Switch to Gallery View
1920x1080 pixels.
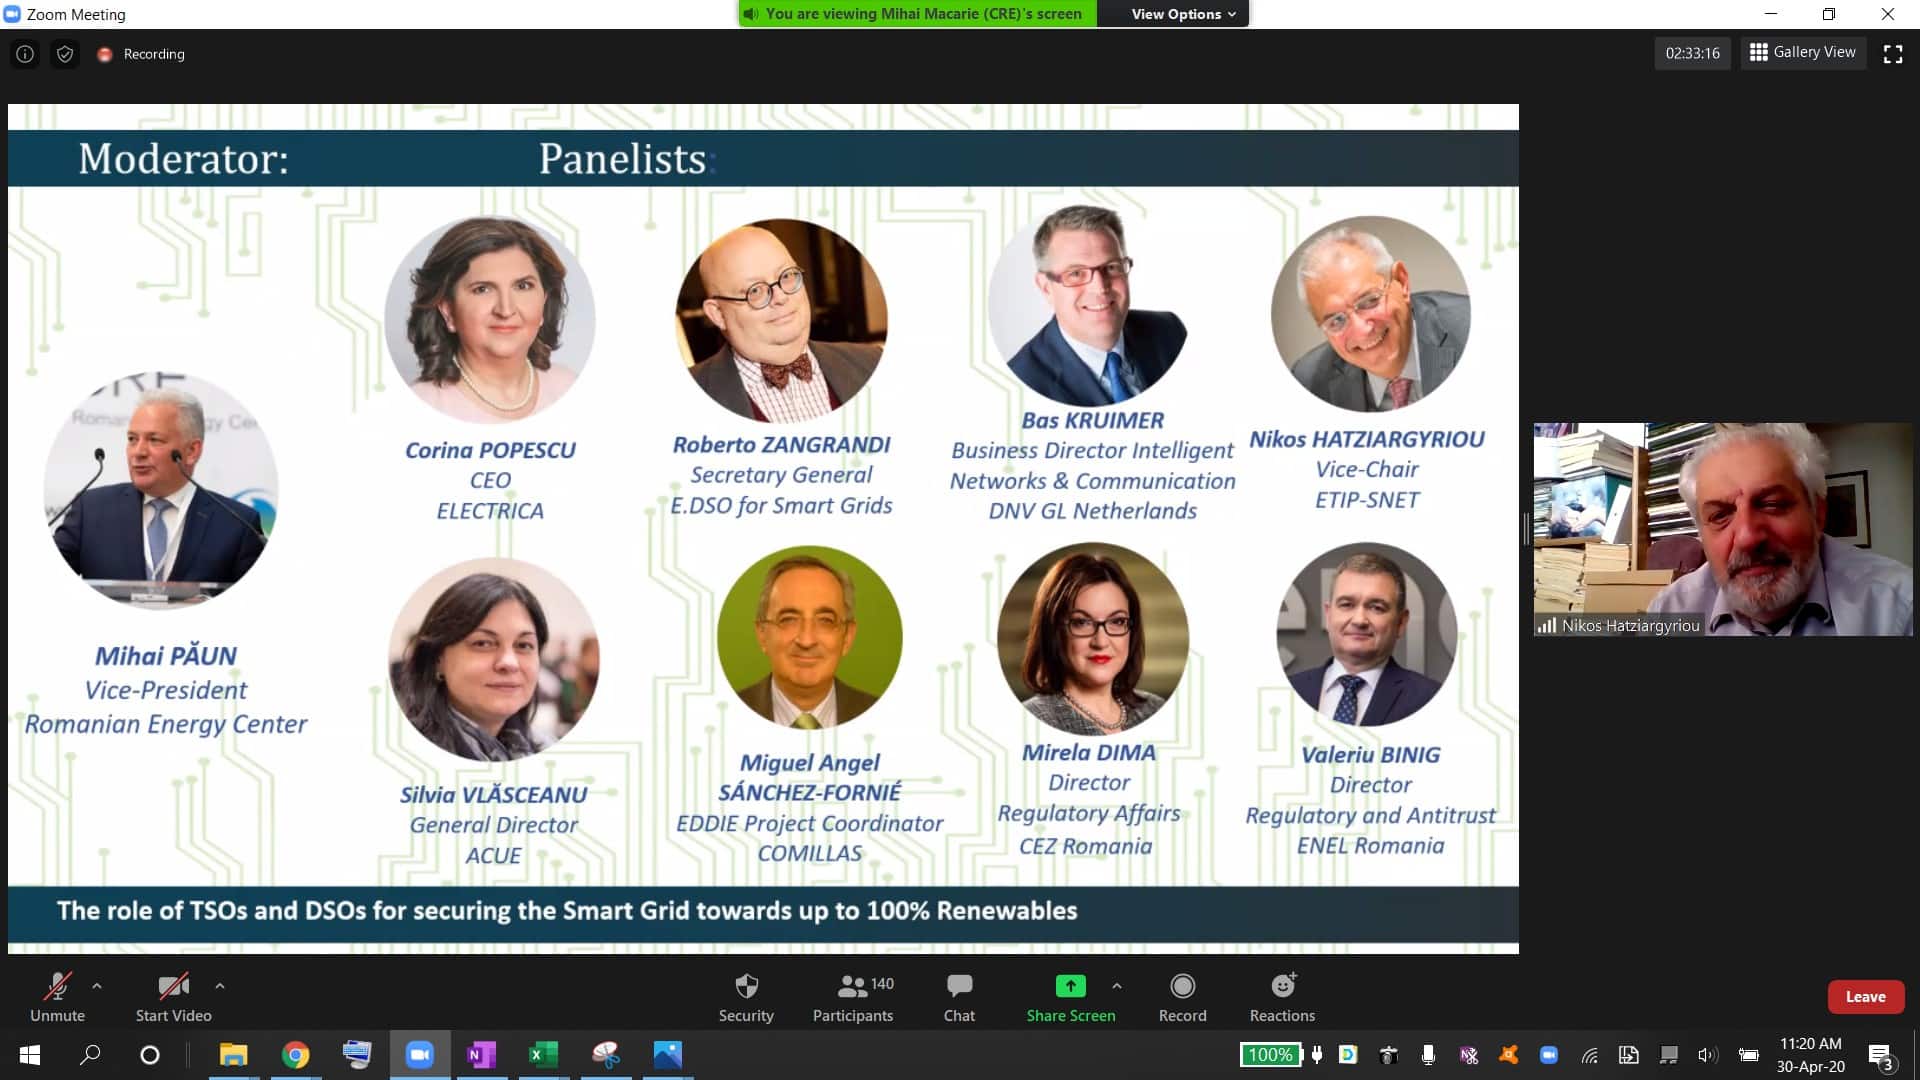coord(1803,52)
